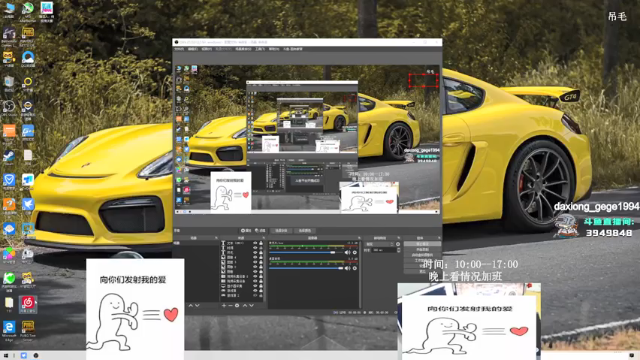Click the blue app icon in the taskbar
Image resolution: width=640 pixels, height=360 pixels.
24,356
